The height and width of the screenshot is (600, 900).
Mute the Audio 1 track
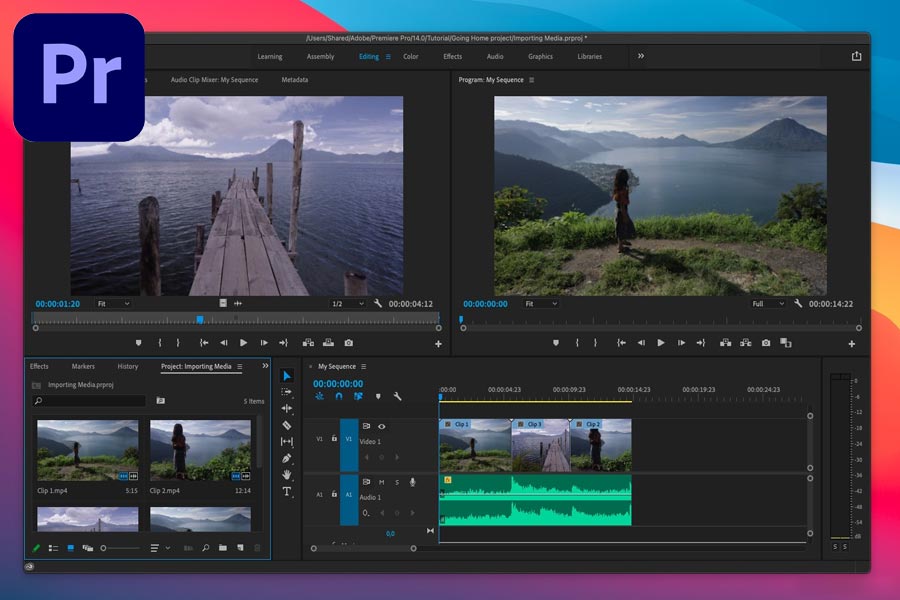381,482
